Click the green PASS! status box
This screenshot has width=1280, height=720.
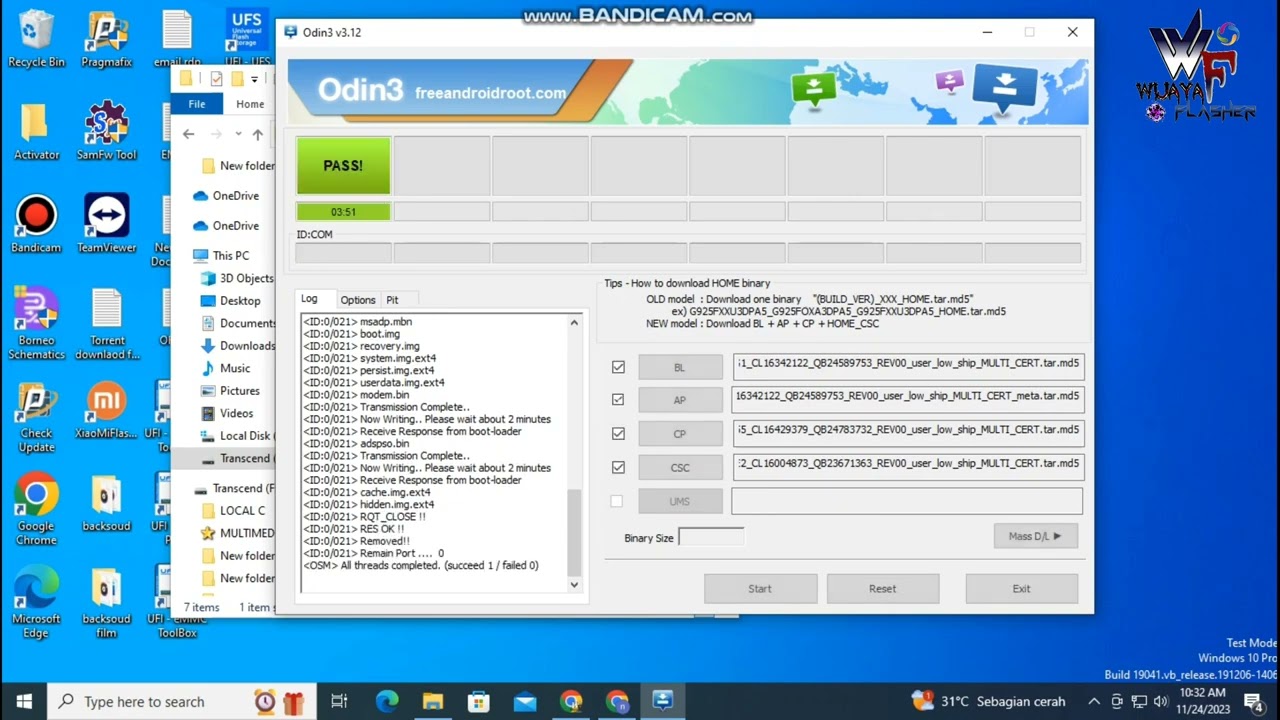pos(343,166)
